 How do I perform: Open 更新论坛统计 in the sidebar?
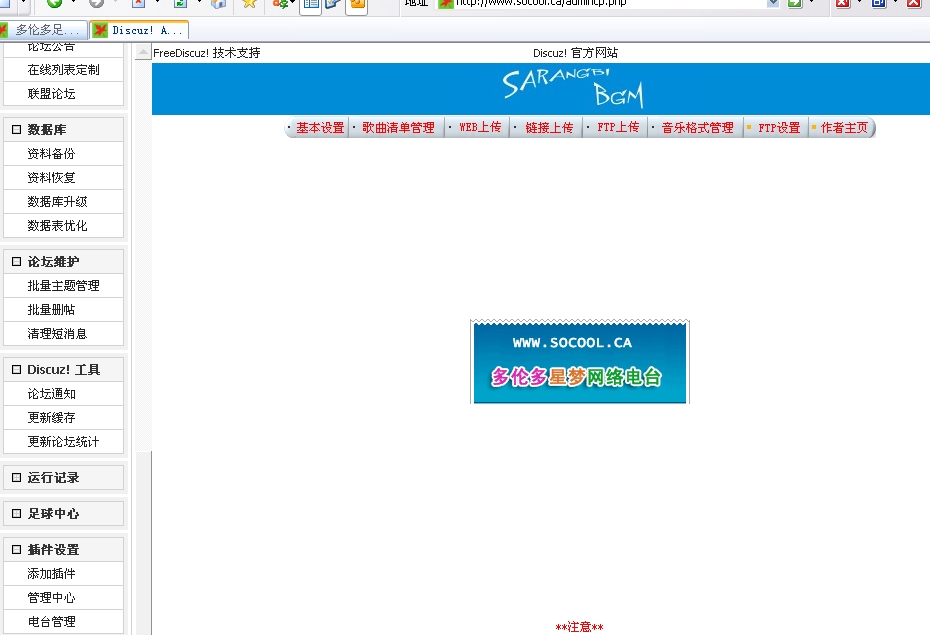[x=63, y=442]
